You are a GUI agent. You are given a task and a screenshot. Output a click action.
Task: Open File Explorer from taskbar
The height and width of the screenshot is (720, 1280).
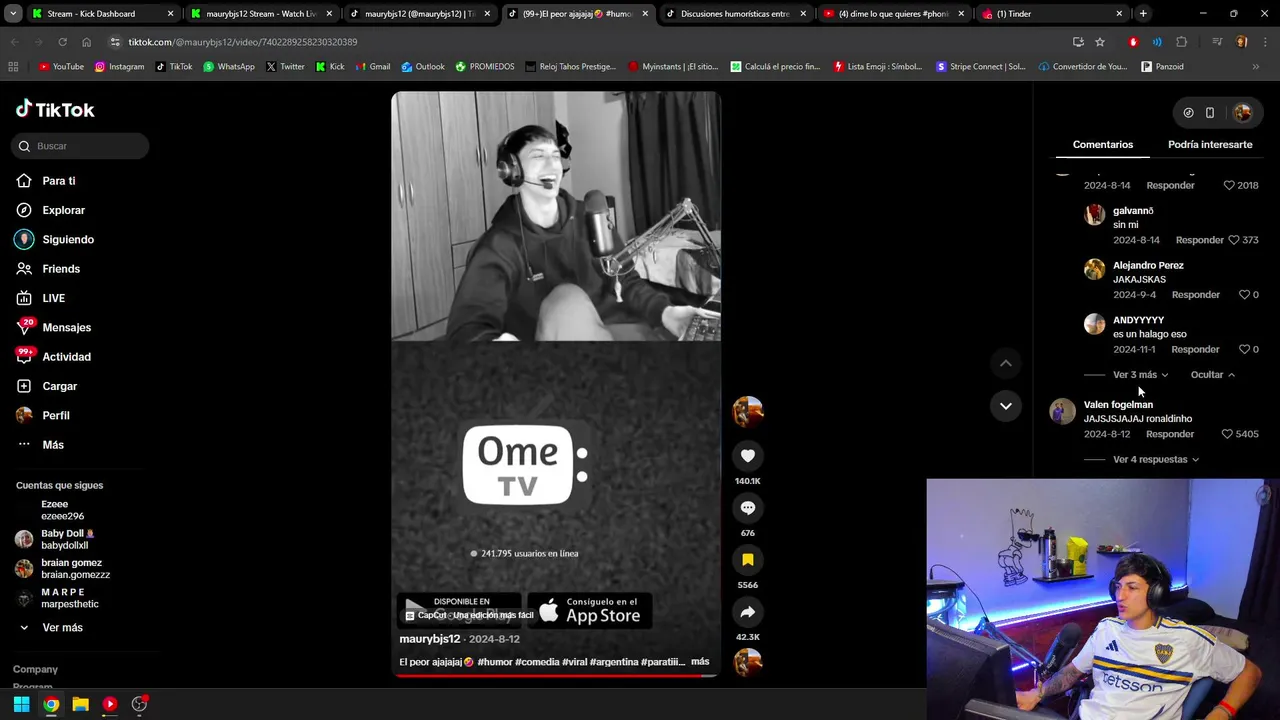coord(80,704)
